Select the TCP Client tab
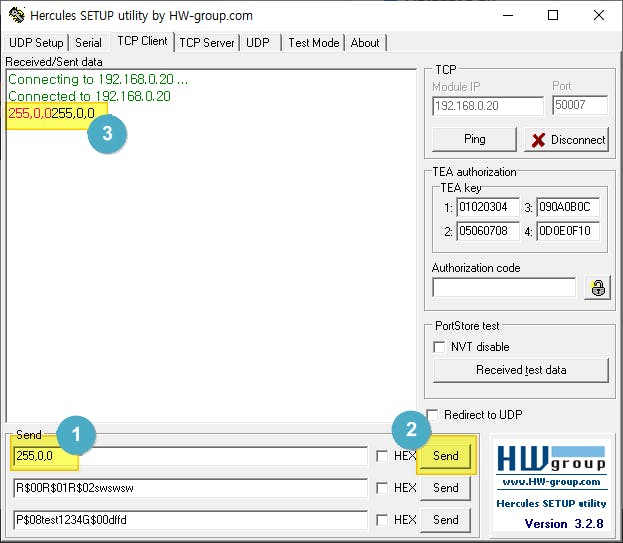Screen dimensions: 623x543 pos(142,41)
